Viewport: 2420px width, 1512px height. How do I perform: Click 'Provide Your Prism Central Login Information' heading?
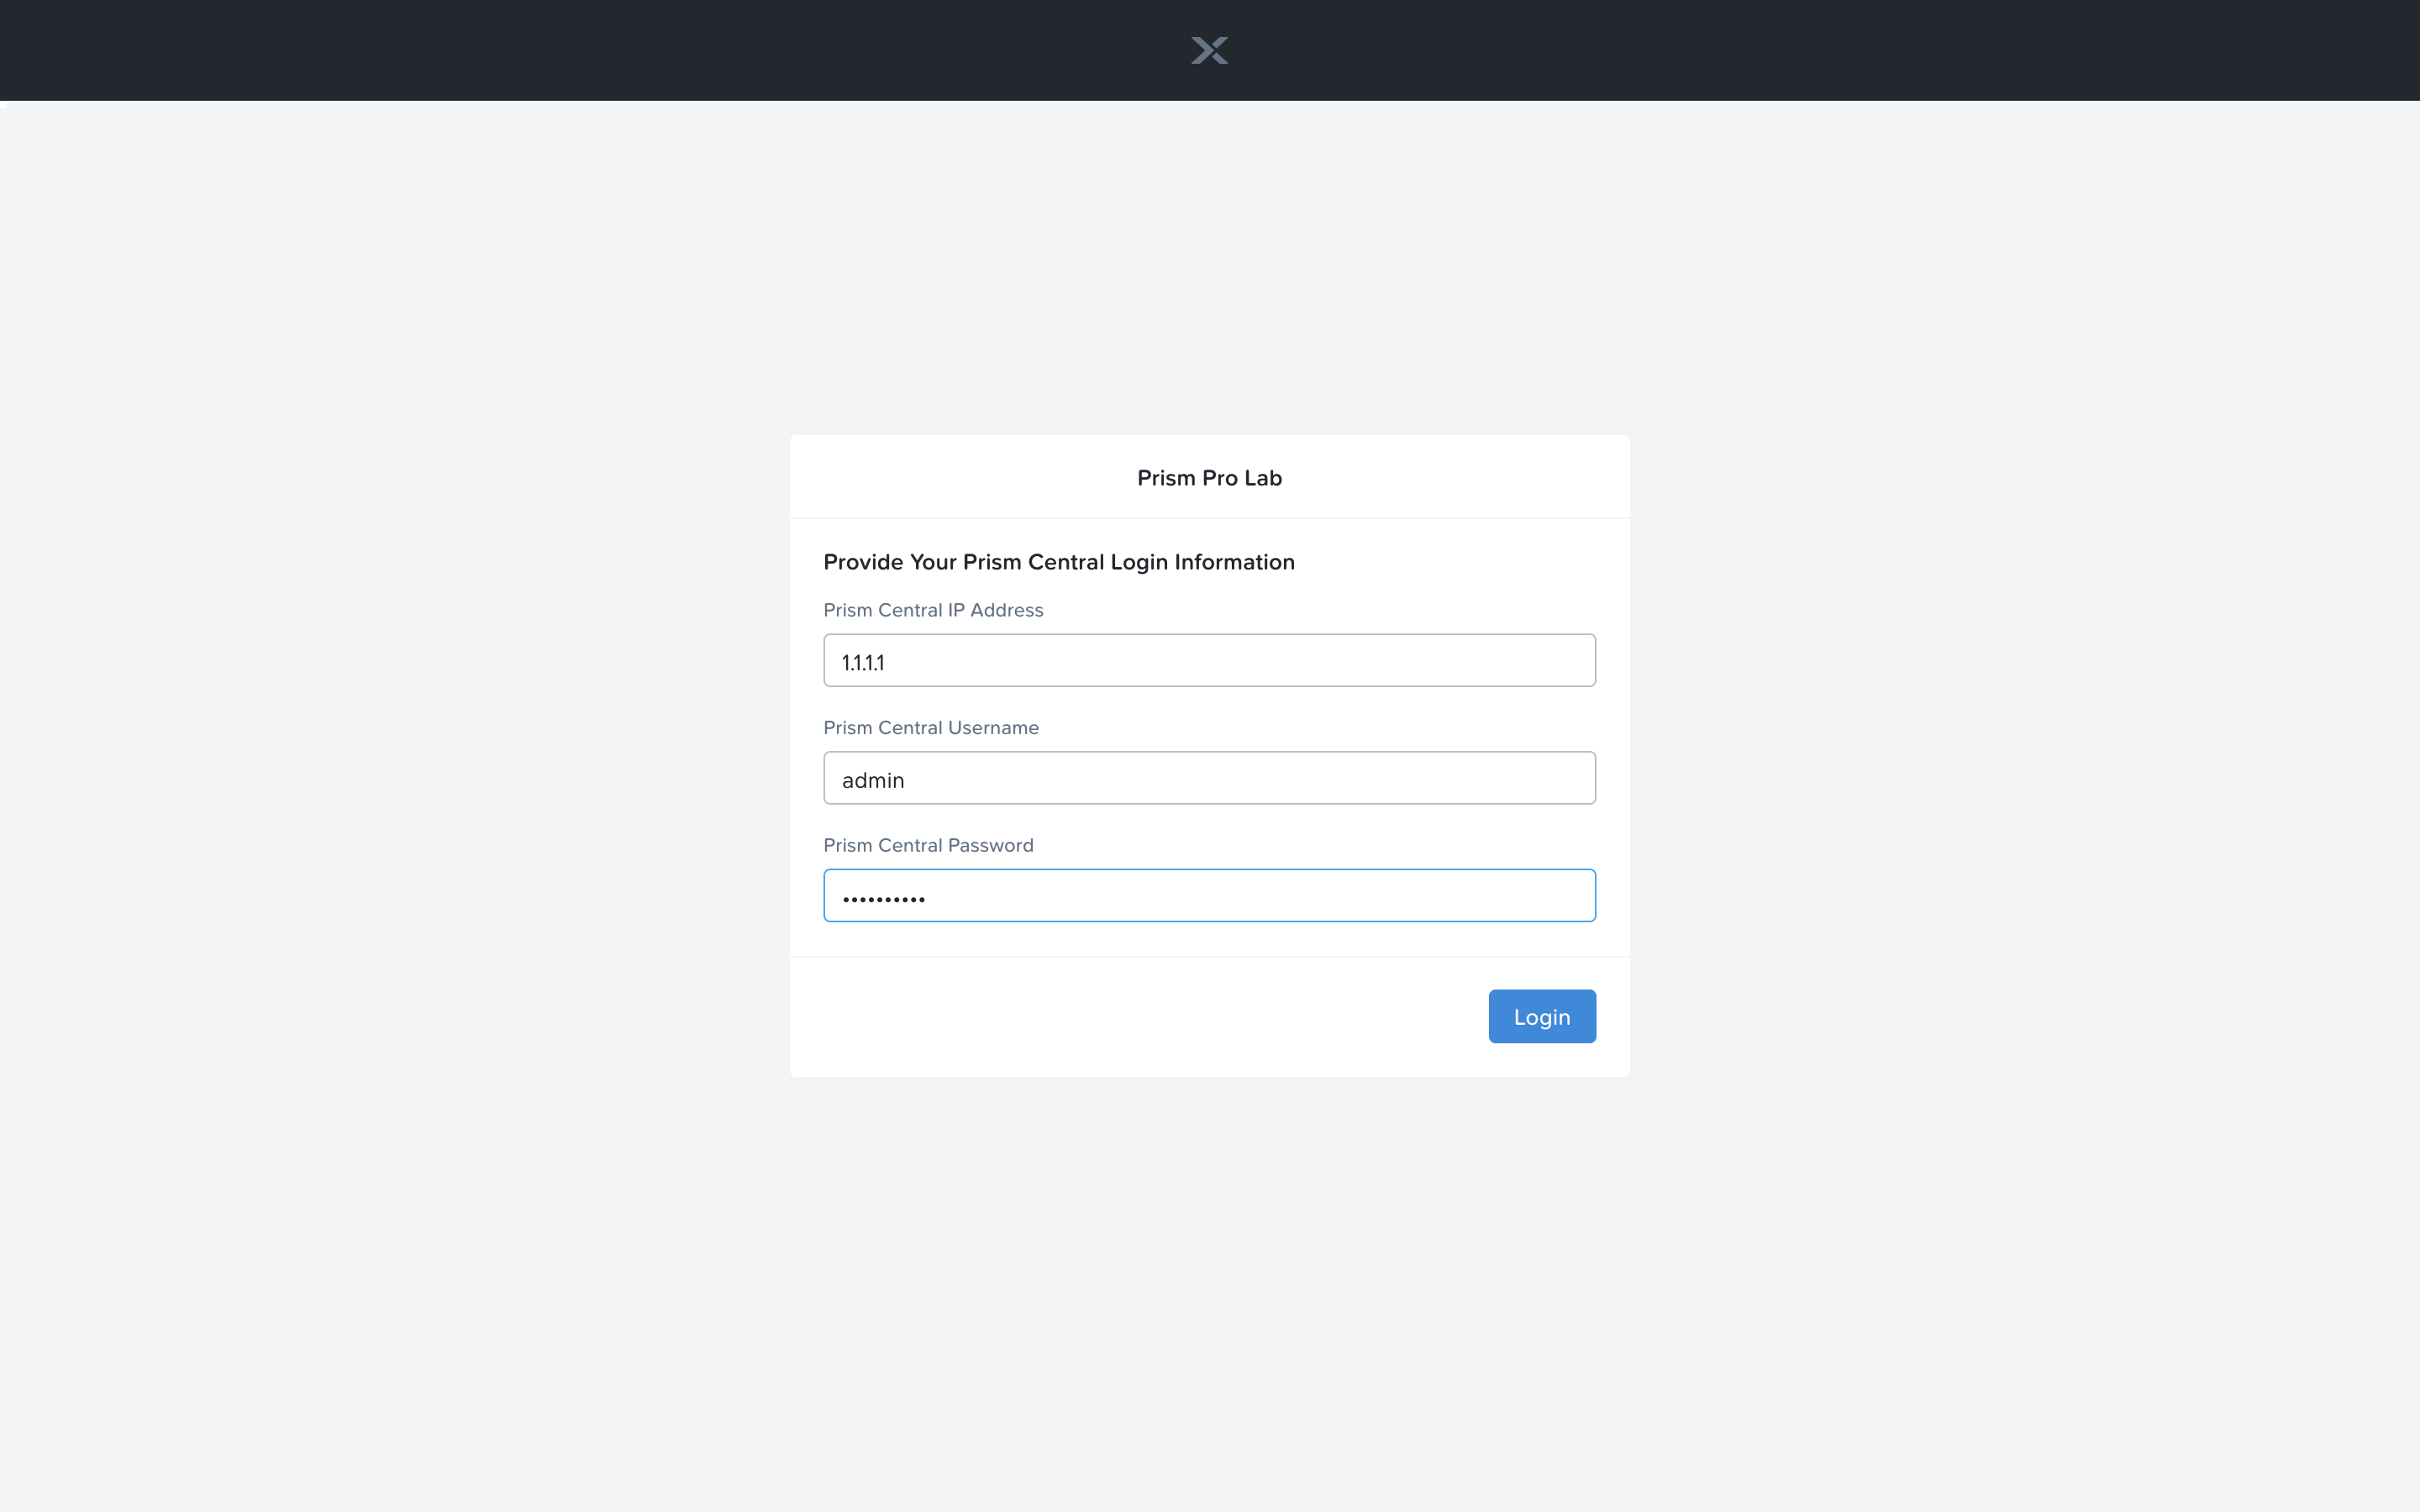click(x=1059, y=562)
